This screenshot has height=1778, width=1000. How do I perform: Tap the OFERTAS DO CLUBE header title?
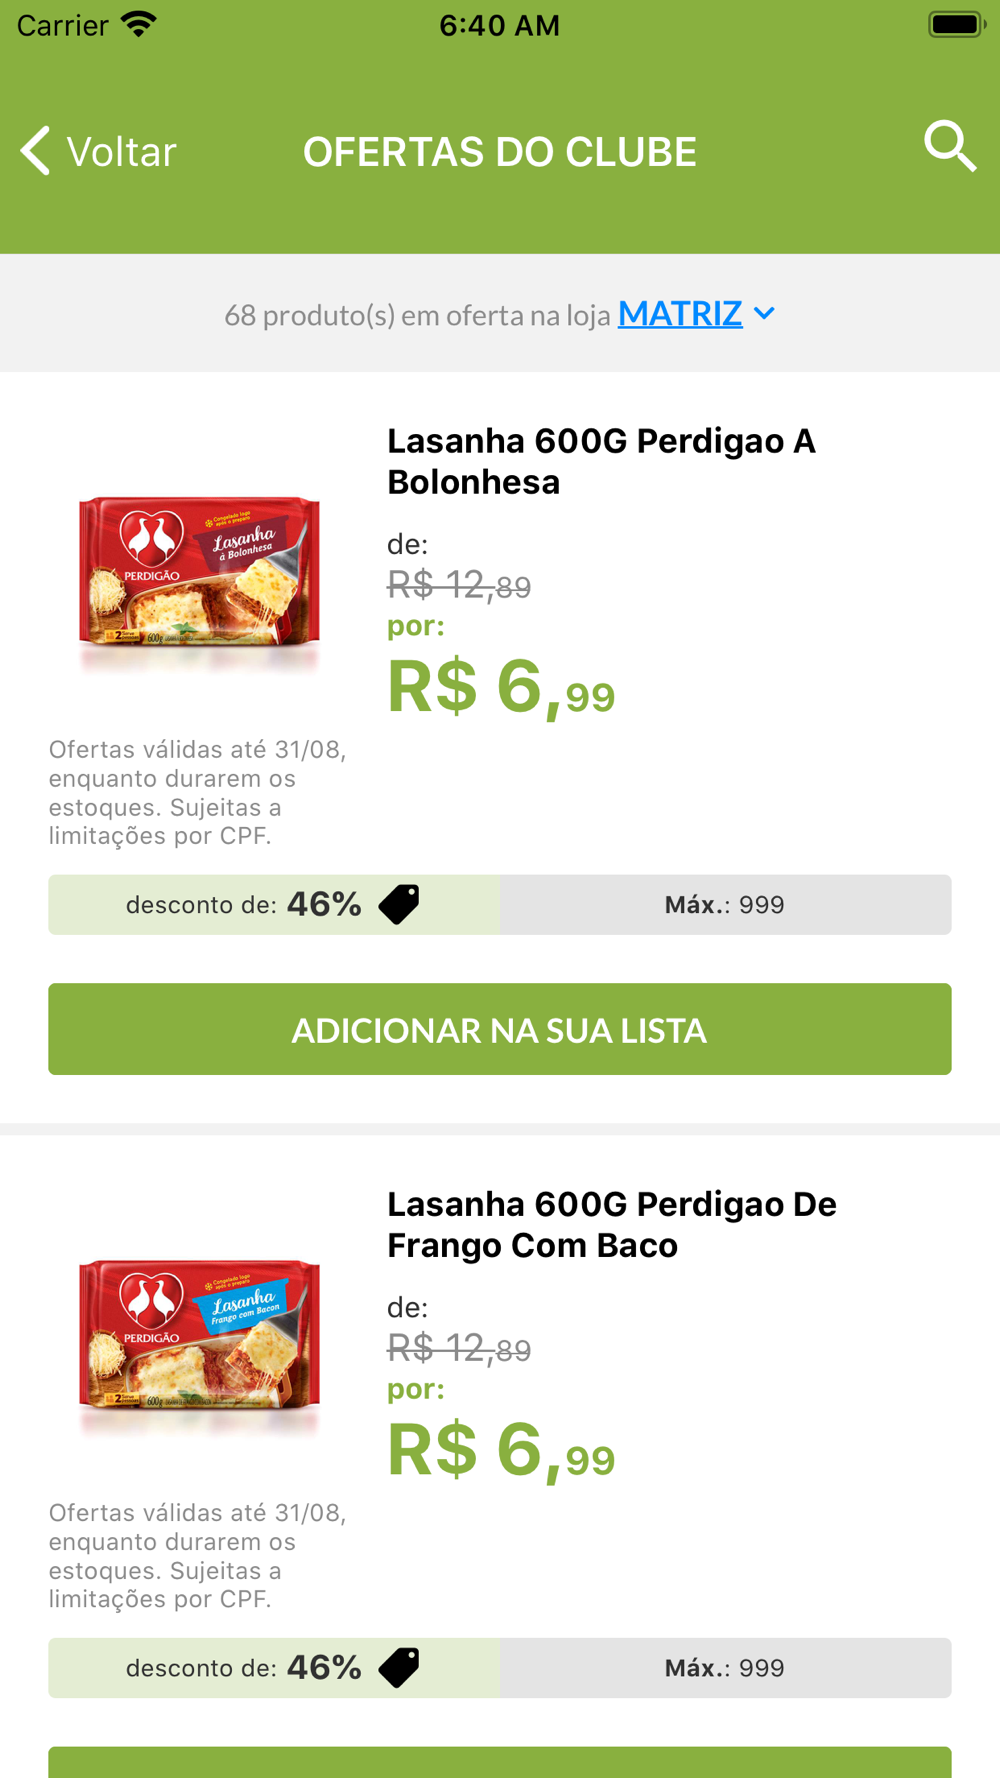[x=500, y=152]
